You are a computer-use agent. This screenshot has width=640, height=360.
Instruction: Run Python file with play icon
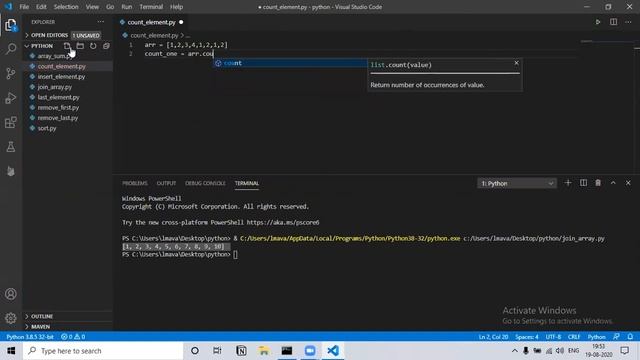(x=598, y=22)
